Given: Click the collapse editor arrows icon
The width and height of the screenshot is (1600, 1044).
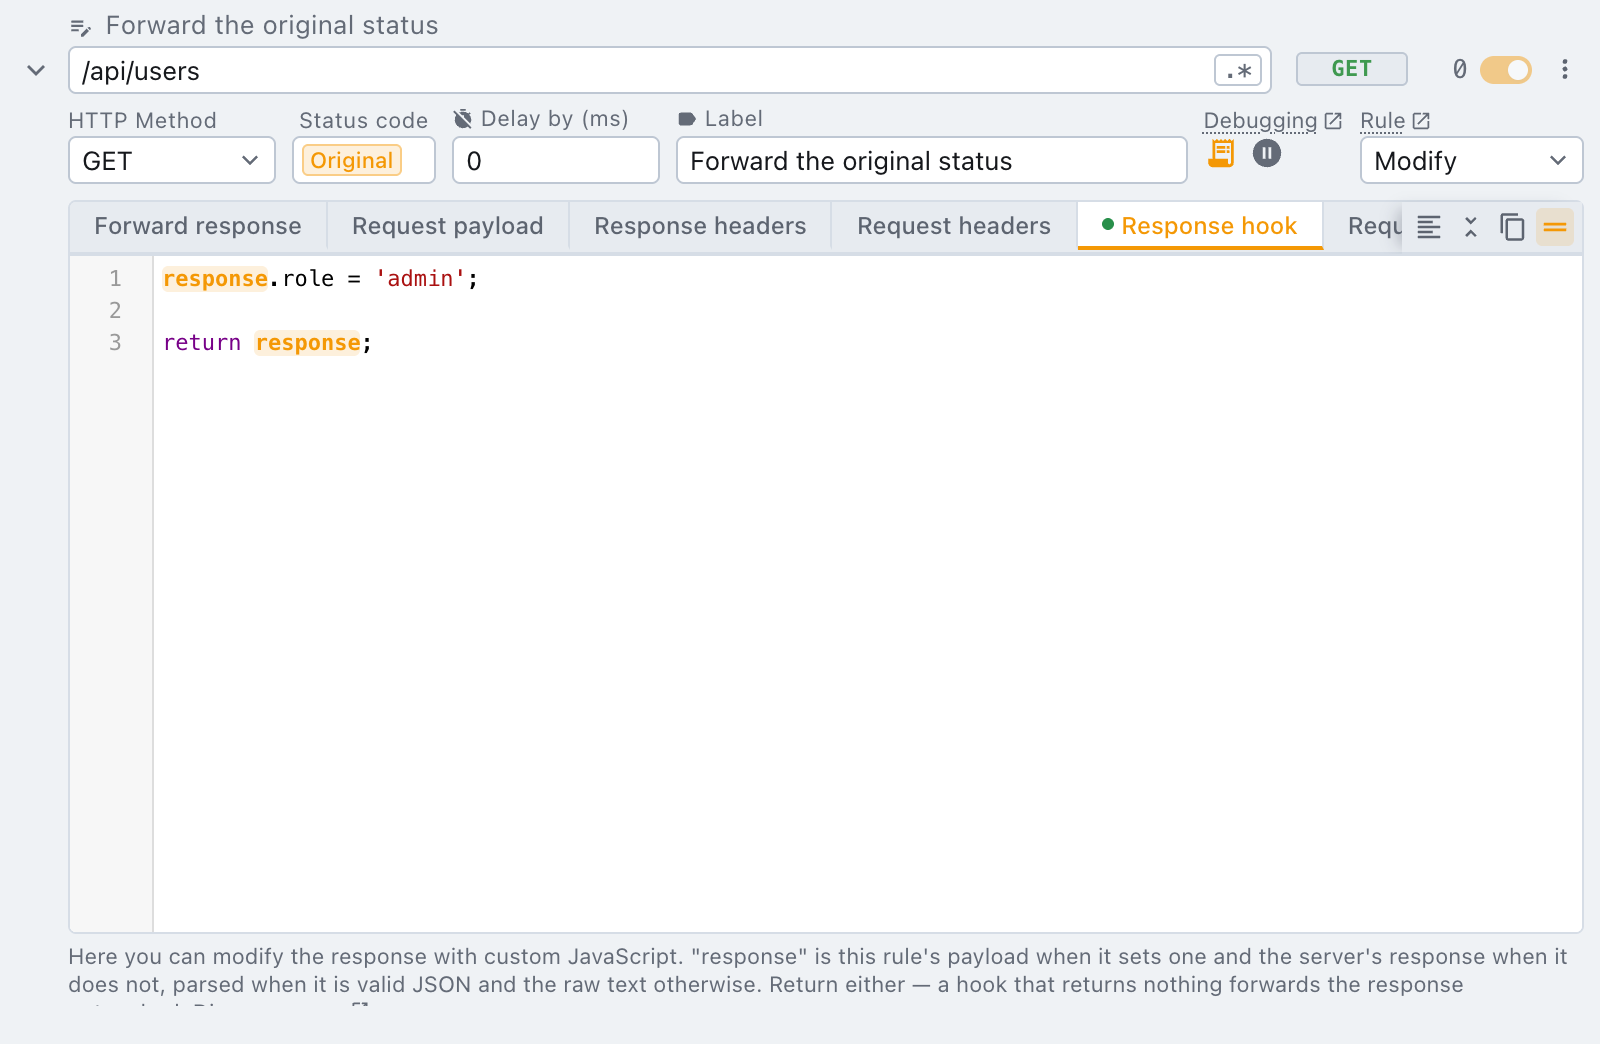Looking at the screenshot, I should (1470, 227).
